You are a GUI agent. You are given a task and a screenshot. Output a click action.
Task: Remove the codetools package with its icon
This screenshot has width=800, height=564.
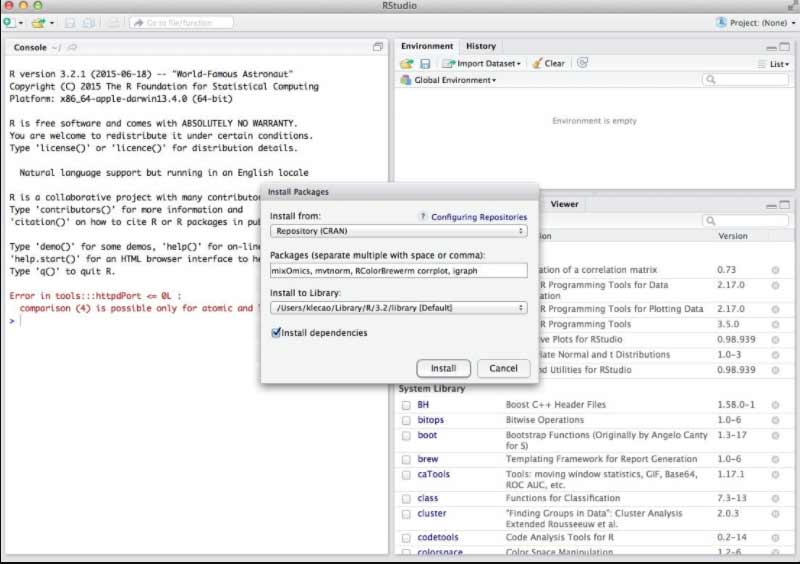click(775, 537)
